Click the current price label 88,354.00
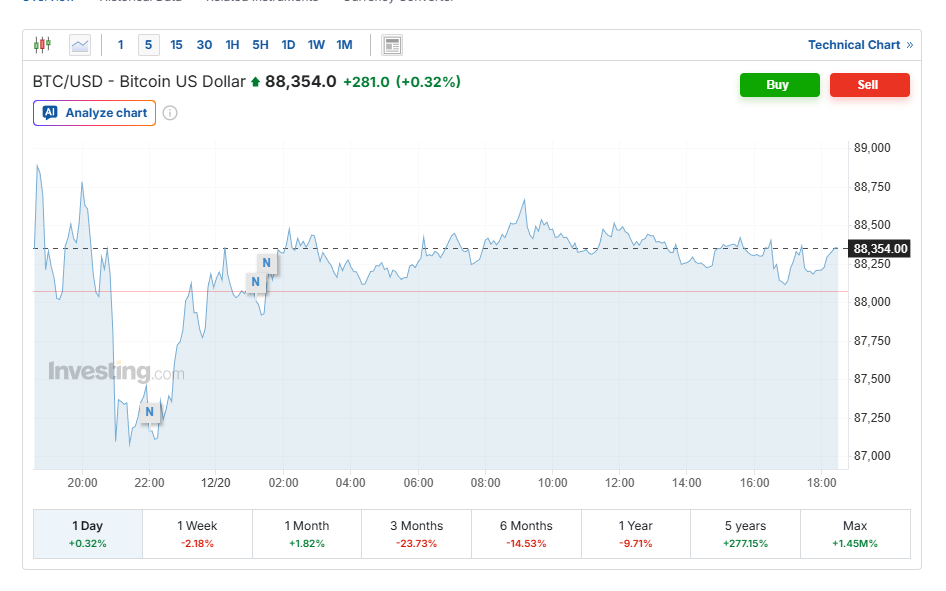This screenshot has height=591, width=946. [880, 249]
